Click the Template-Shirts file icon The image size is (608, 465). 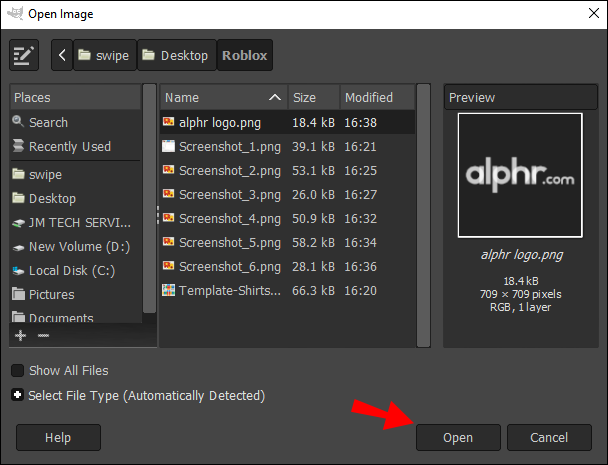[x=168, y=290]
